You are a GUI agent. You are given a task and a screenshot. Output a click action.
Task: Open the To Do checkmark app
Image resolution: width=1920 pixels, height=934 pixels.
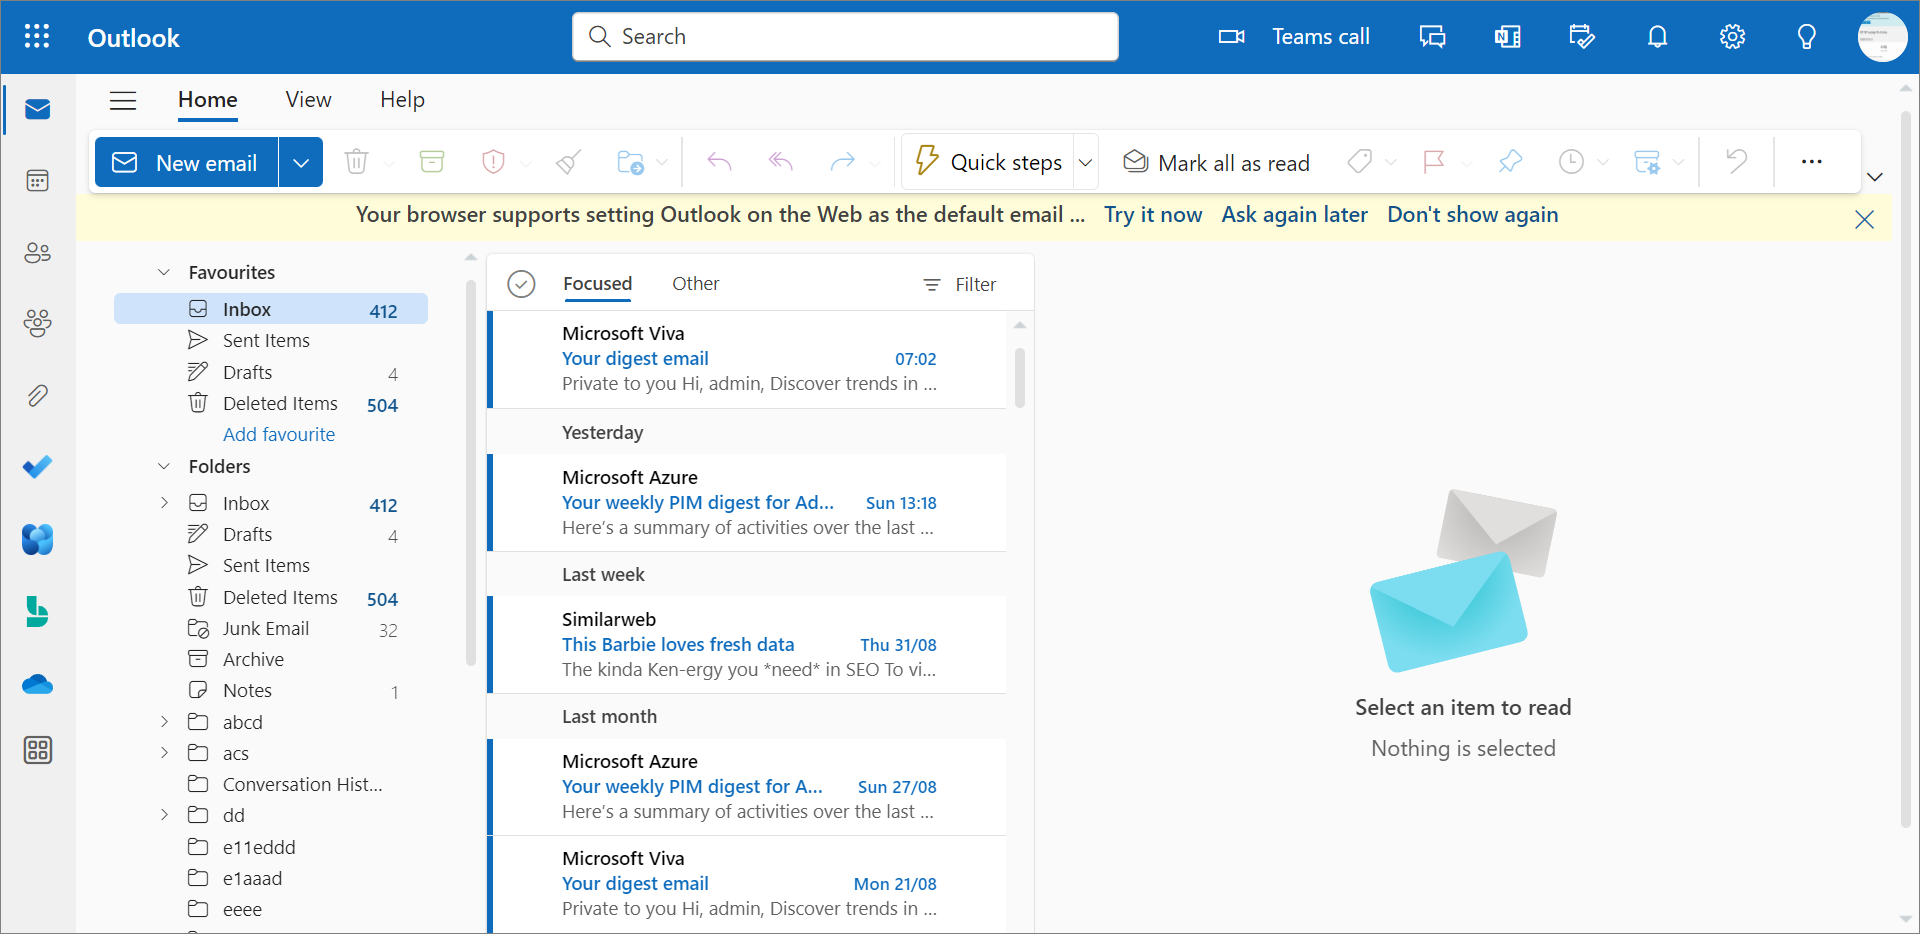coord(38,467)
